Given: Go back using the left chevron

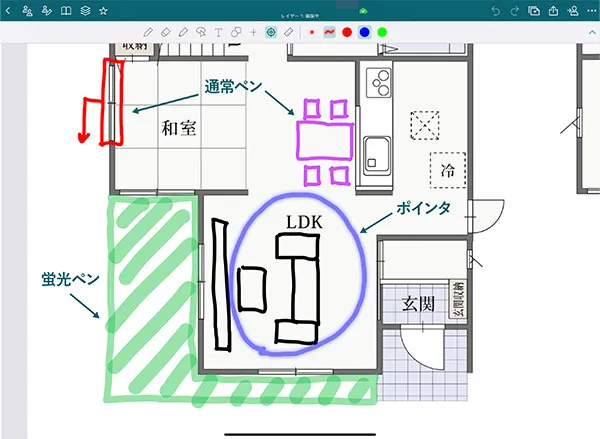Looking at the screenshot, I should [8, 11].
